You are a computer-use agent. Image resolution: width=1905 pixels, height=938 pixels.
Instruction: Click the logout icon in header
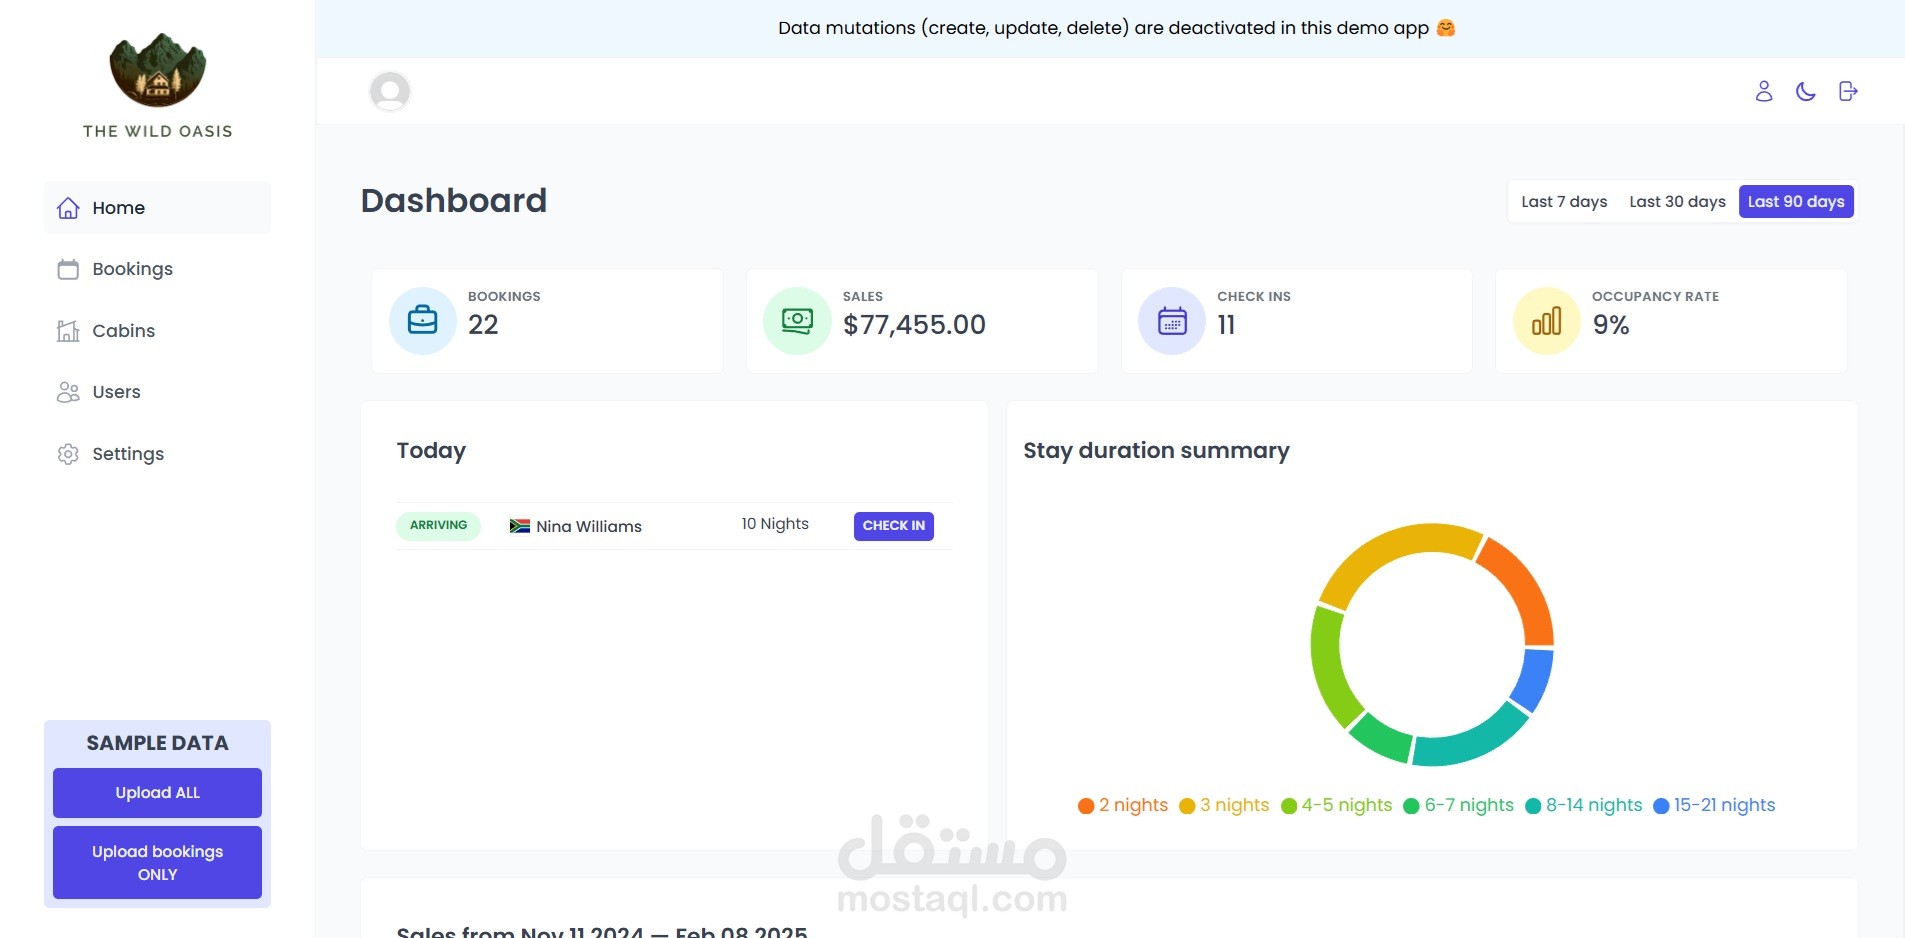[1848, 91]
